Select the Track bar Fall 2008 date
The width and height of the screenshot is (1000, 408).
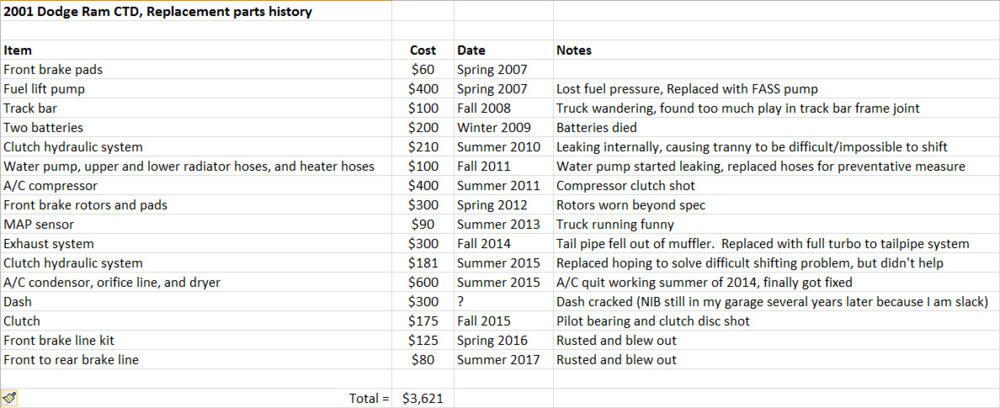484,108
